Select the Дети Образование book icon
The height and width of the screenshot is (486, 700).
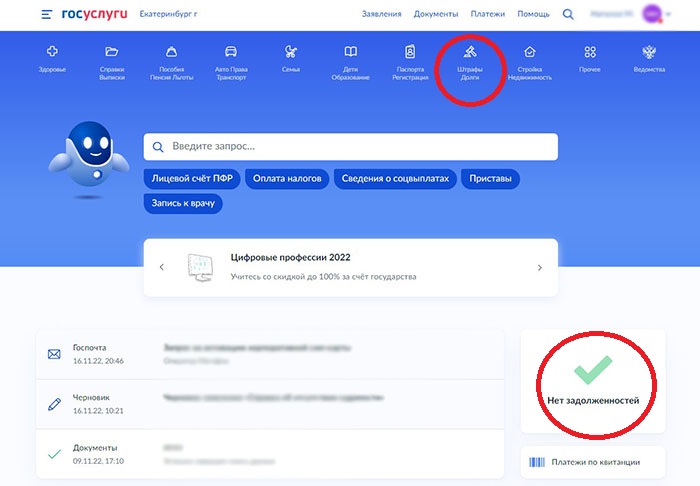(x=350, y=52)
